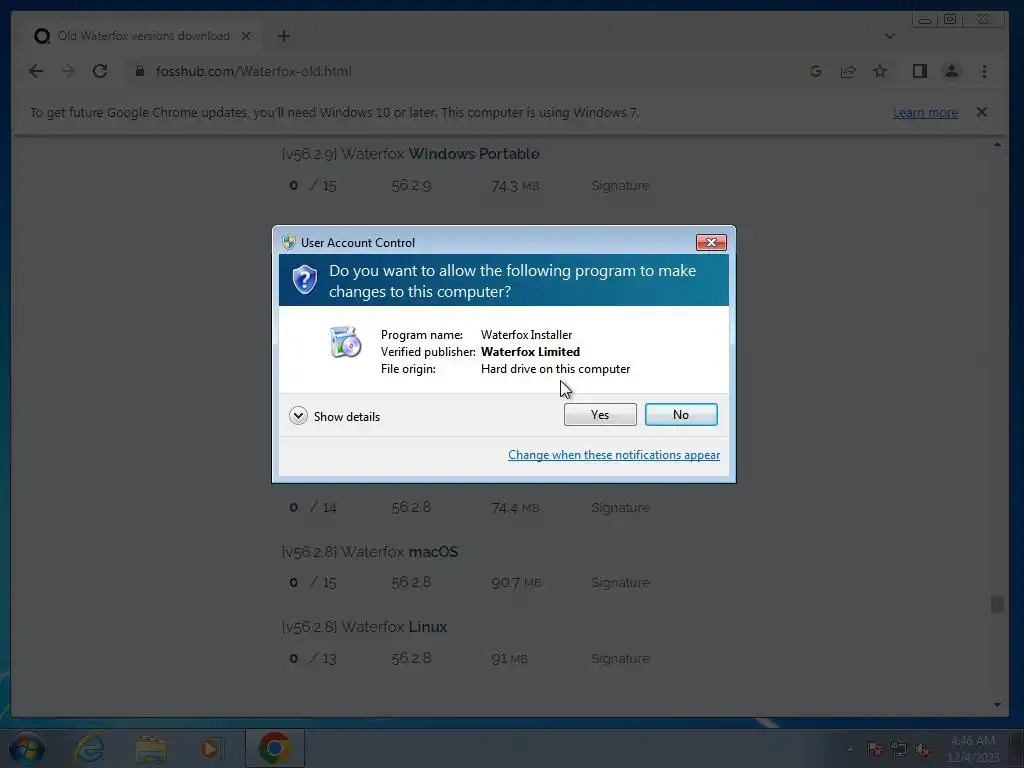Click [v56.2.9] Waterfox Windows Portable heading

410,154
